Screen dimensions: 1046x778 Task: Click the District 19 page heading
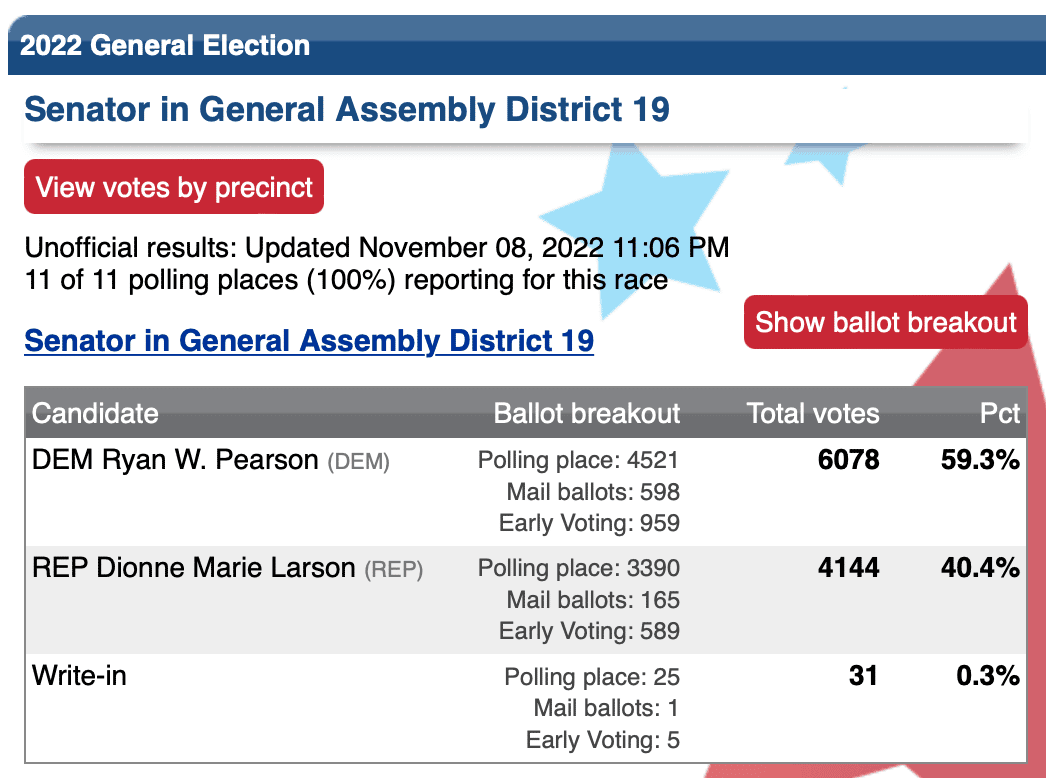click(347, 109)
